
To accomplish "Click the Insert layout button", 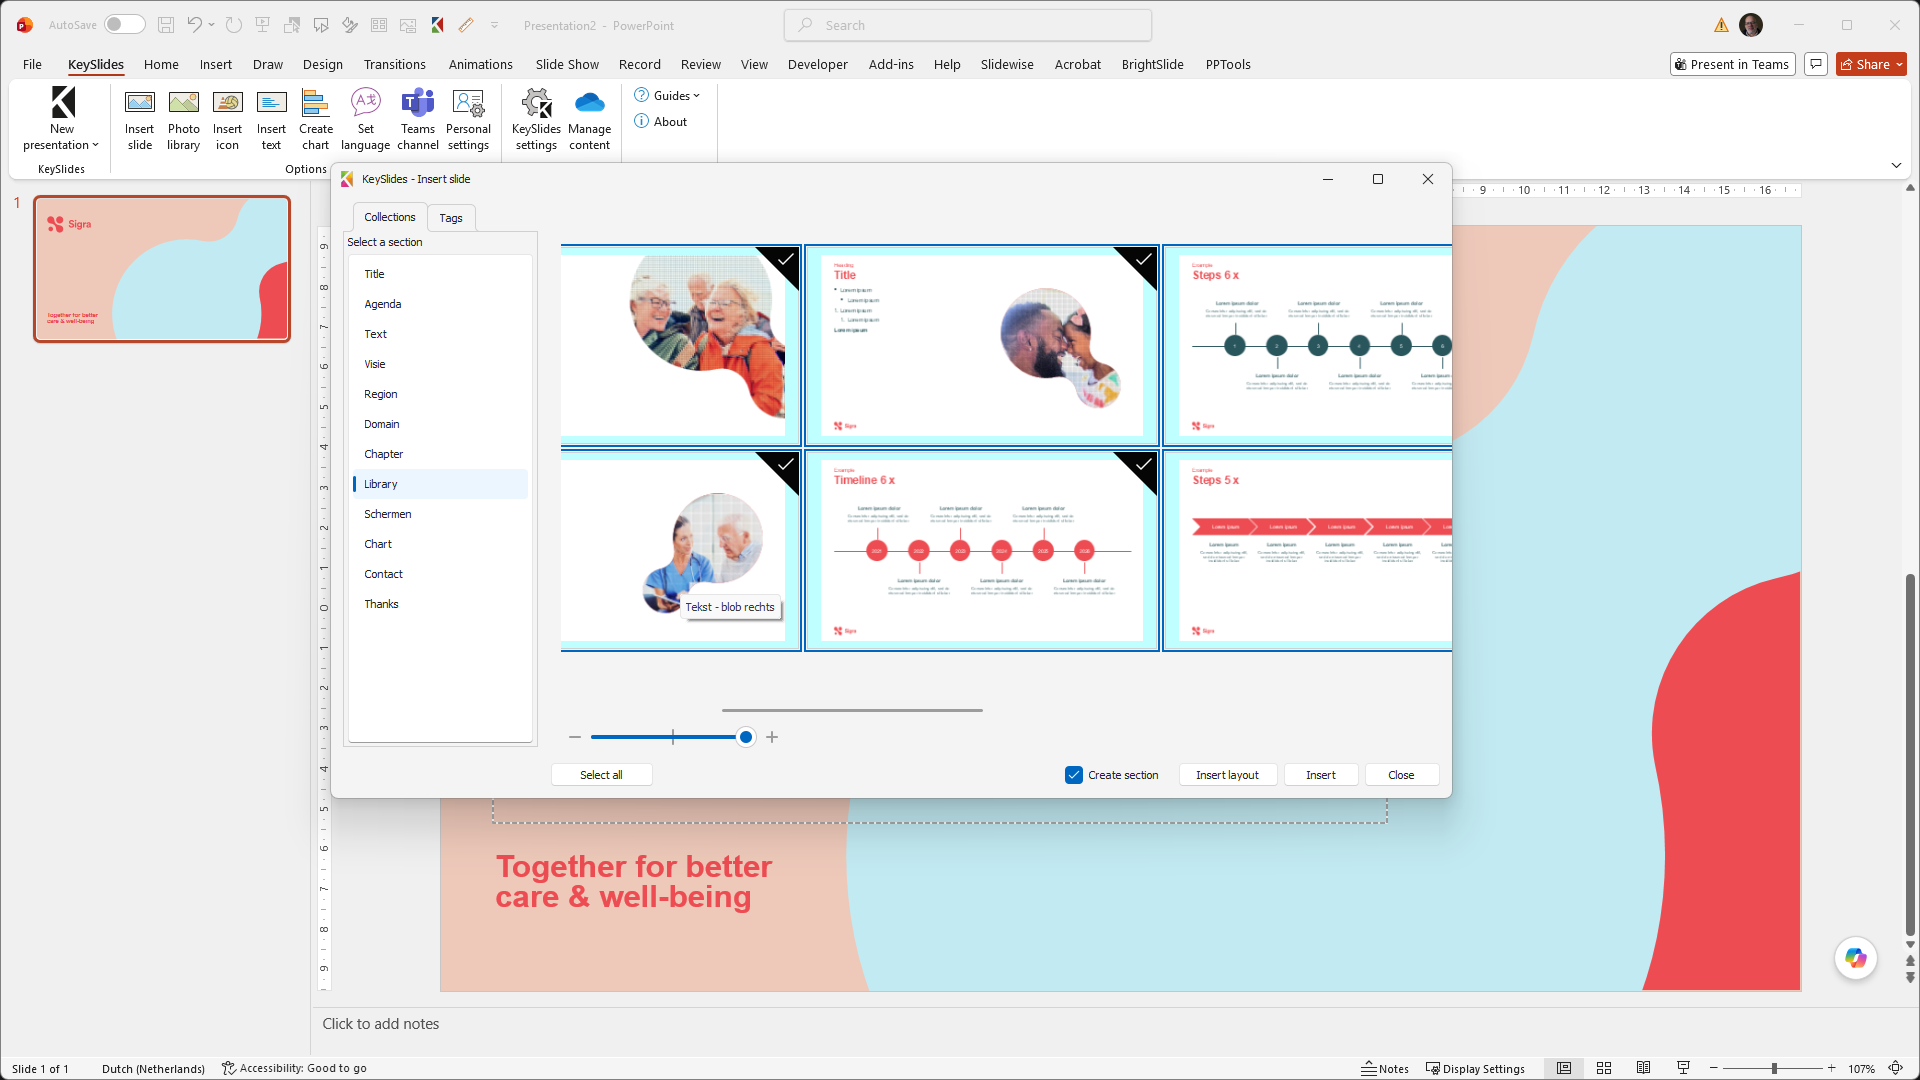I will click(1227, 775).
